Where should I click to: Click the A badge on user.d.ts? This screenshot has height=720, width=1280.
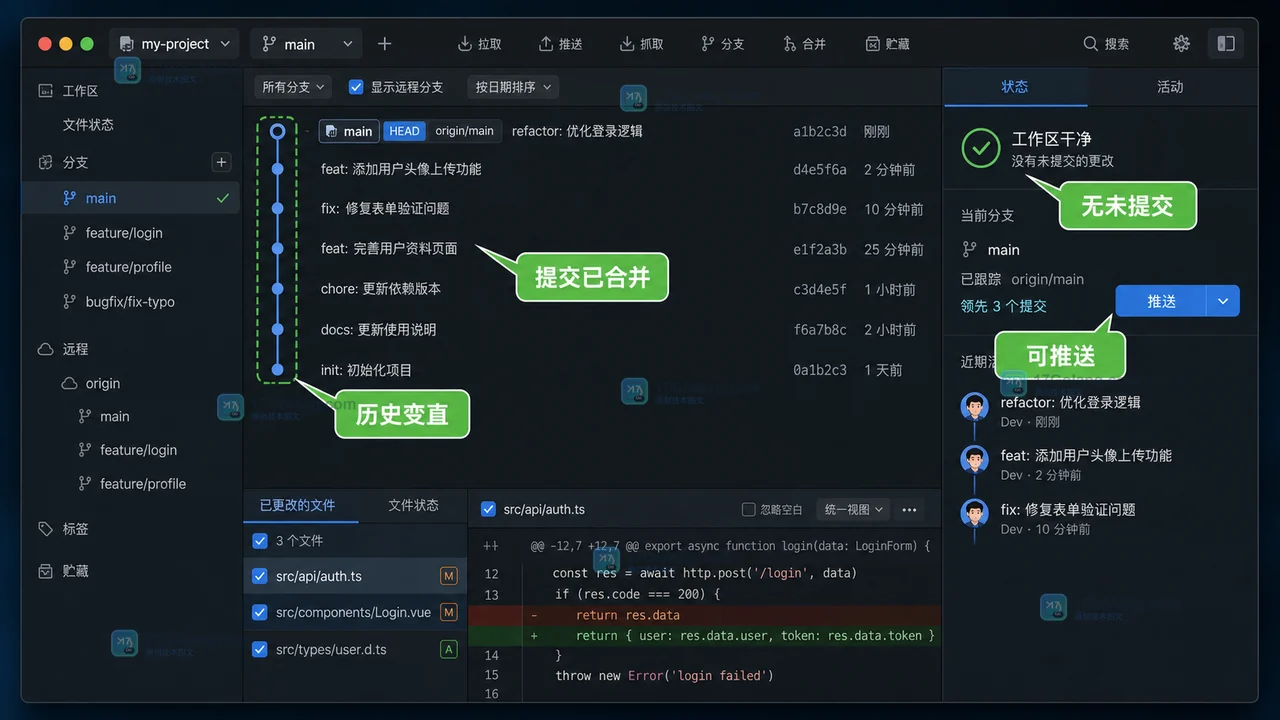(449, 649)
